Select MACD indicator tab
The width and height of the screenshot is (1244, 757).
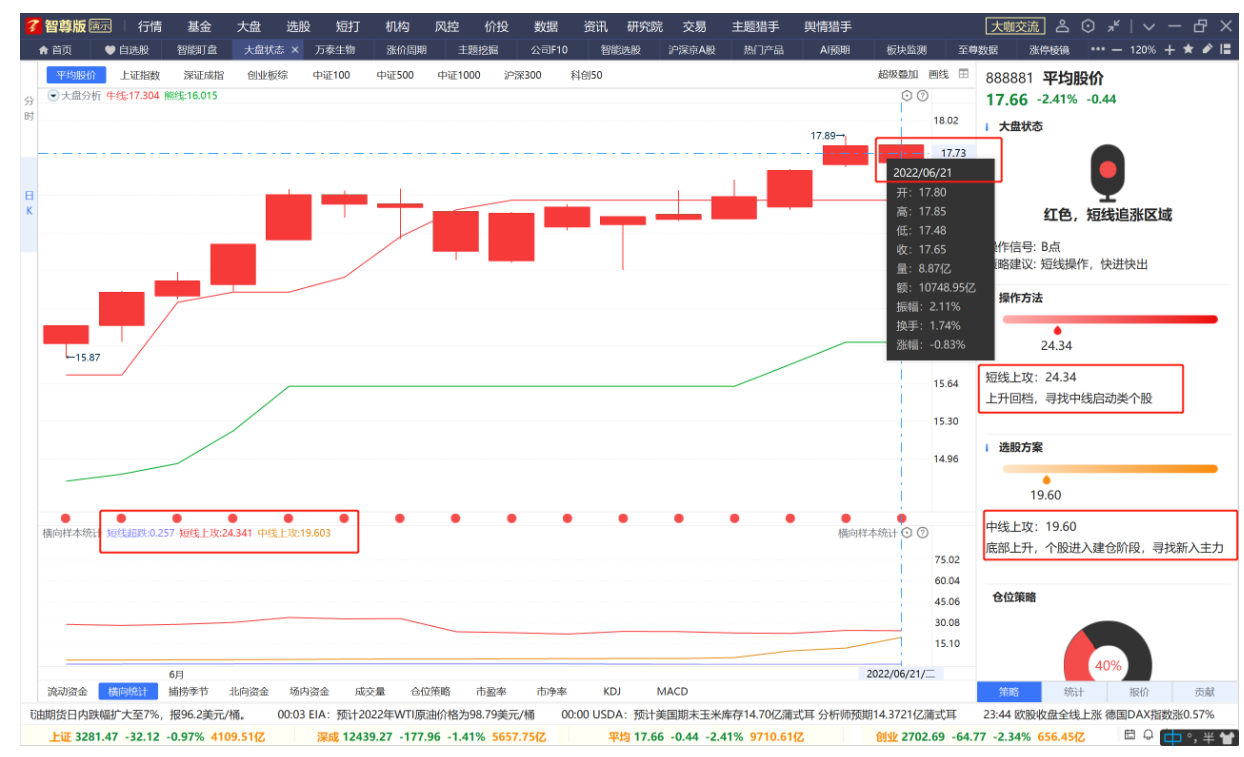tap(672, 691)
